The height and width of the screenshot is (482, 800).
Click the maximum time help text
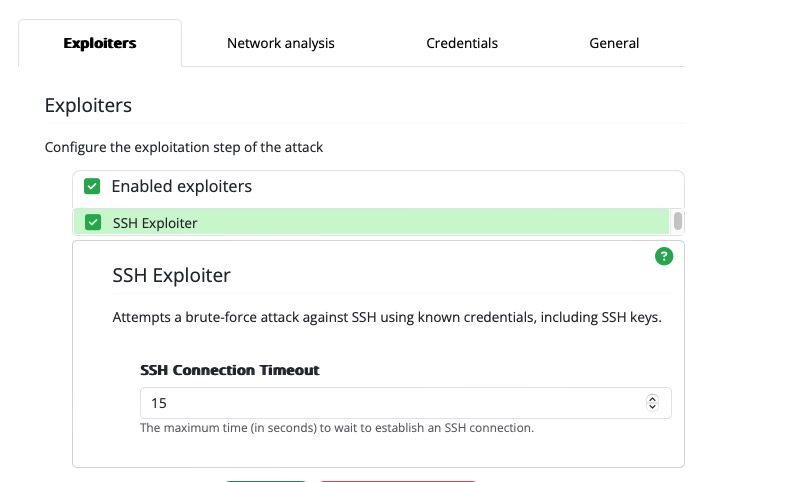(x=337, y=428)
